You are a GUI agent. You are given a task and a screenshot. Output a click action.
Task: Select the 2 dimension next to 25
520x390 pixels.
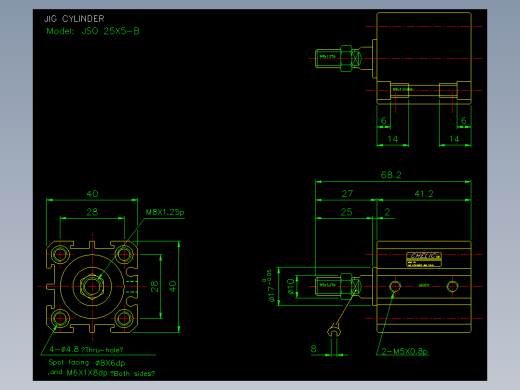point(387,212)
